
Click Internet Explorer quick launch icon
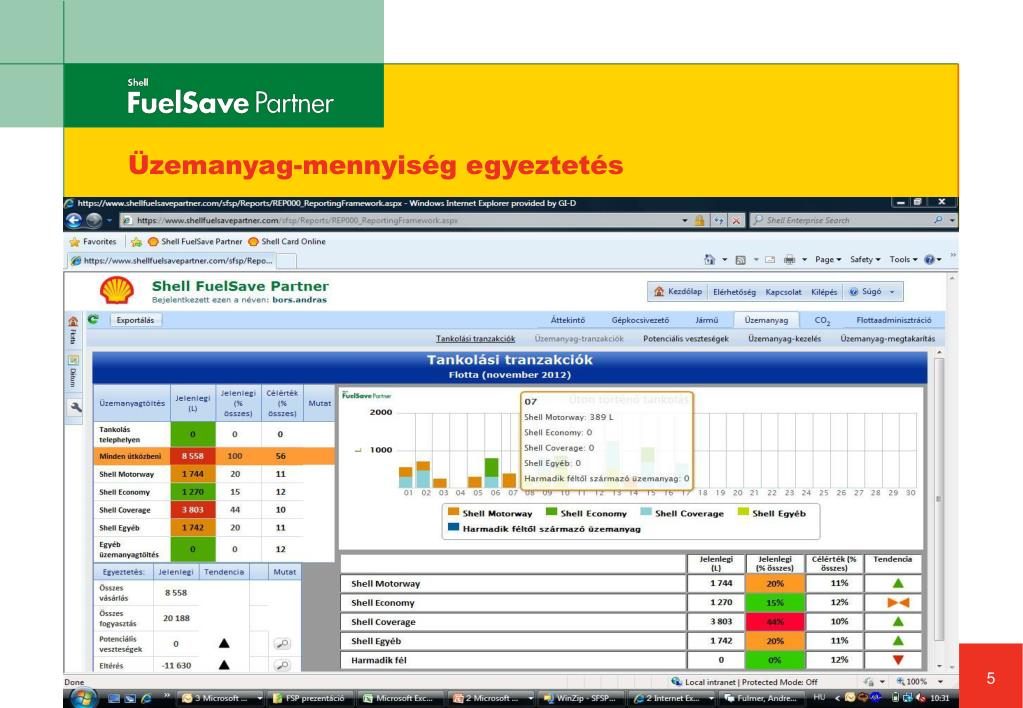pyautogui.click(x=146, y=698)
